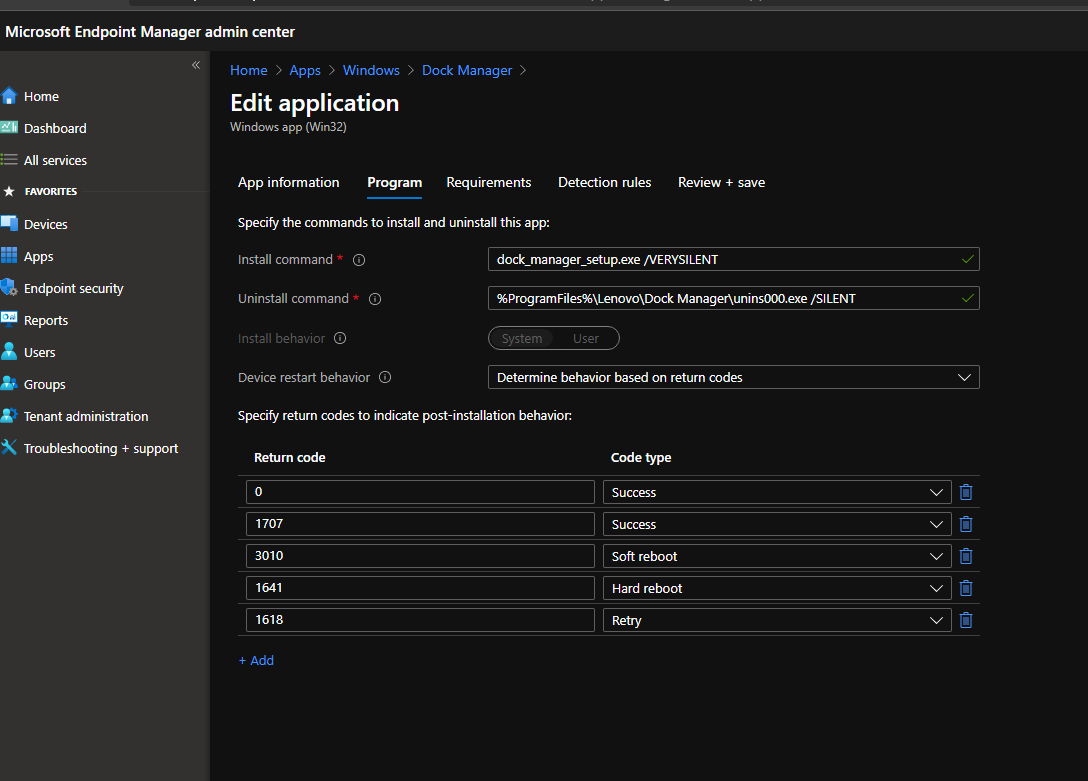Delete the 1707 return code row
Image resolution: width=1088 pixels, height=781 pixels.
(x=965, y=524)
